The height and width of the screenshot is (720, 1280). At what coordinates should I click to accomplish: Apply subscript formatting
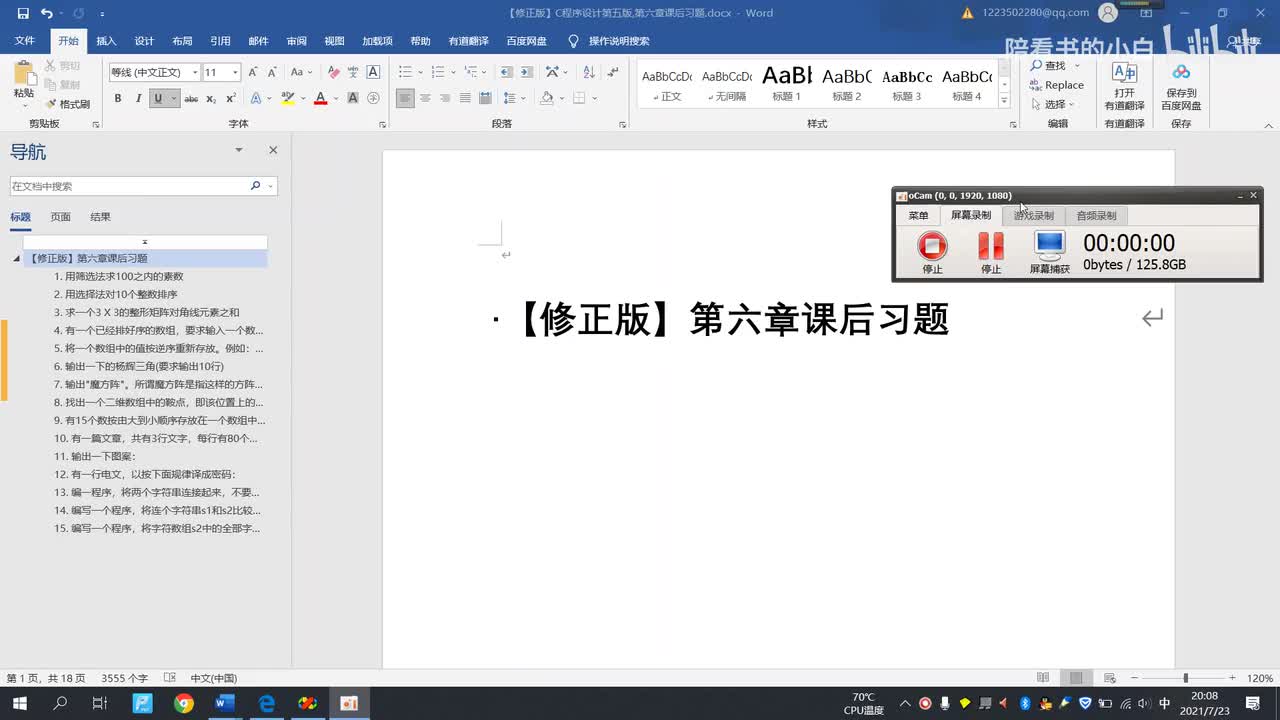pyautogui.click(x=211, y=98)
